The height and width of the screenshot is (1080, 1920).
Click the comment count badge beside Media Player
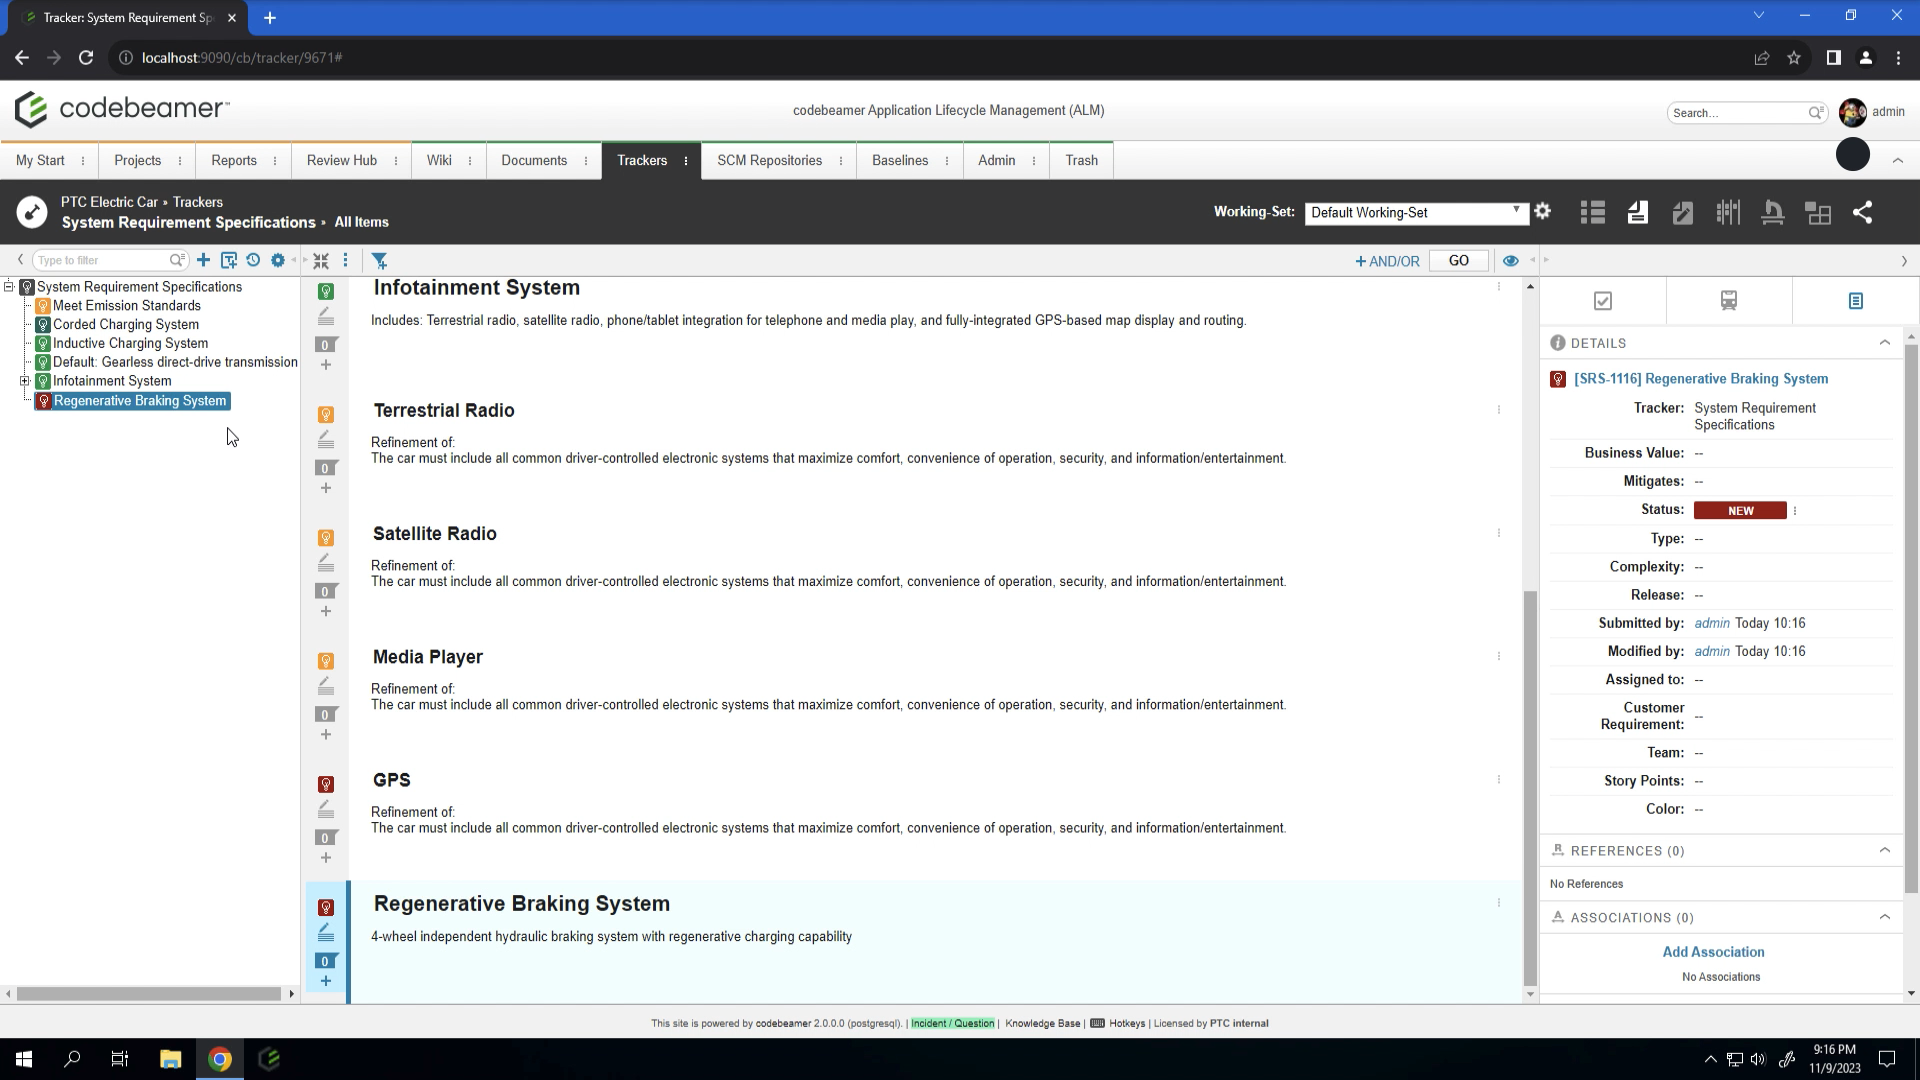coord(325,714)
